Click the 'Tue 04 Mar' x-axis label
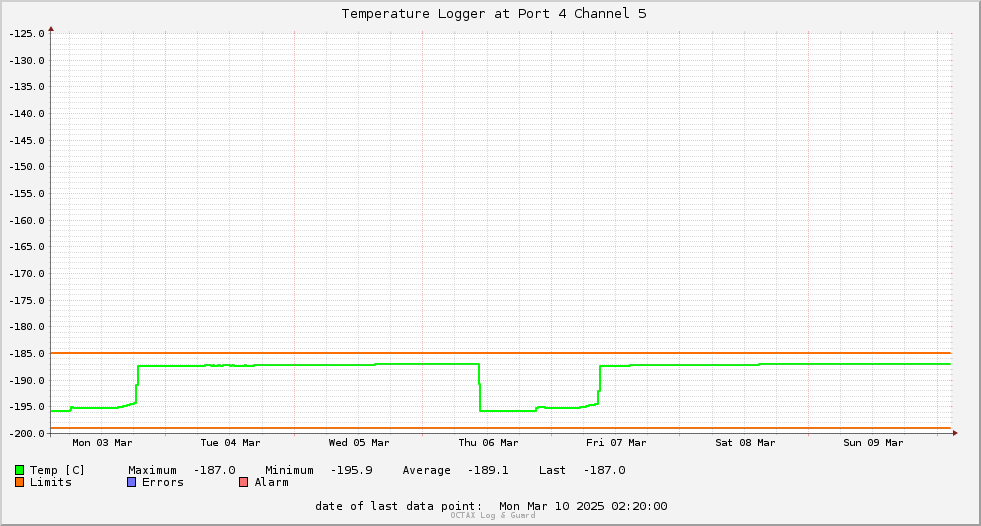This screenshot has width=981, height=526. pos(230,443)
